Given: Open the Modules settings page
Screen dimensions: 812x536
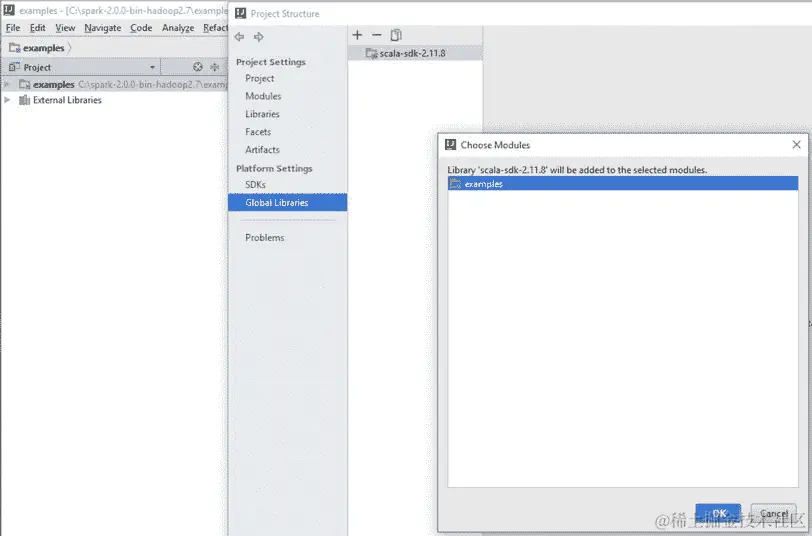Looking at the screenshot, I should coord(263,96).
